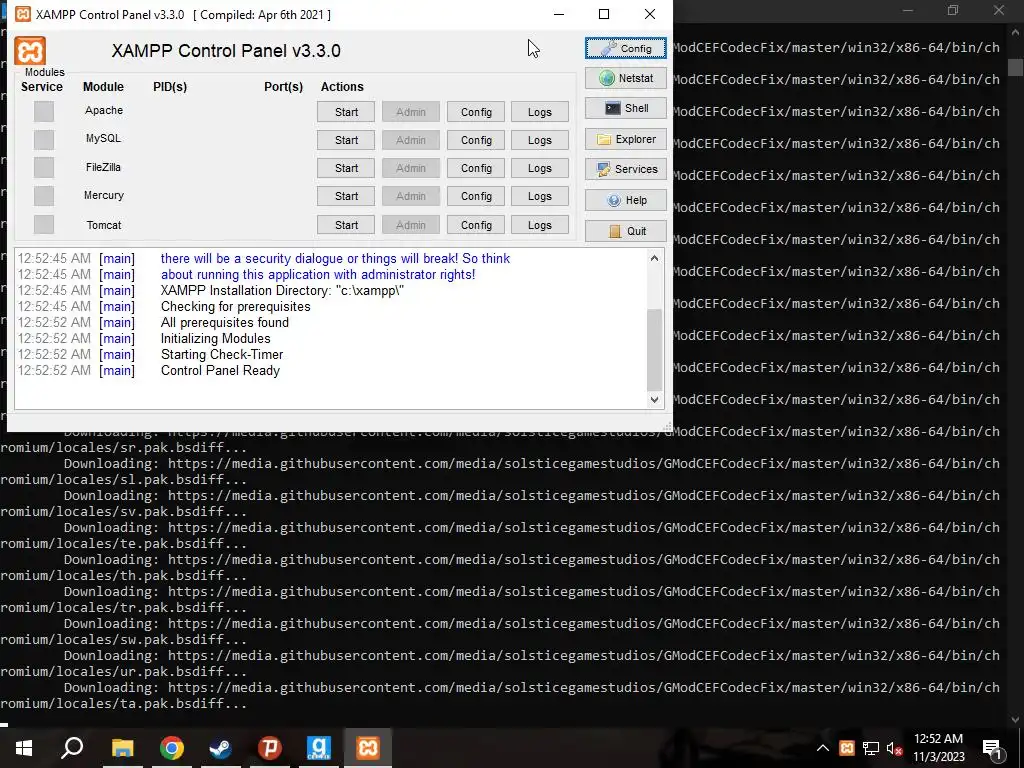Start the Apache module

point(346,112)
